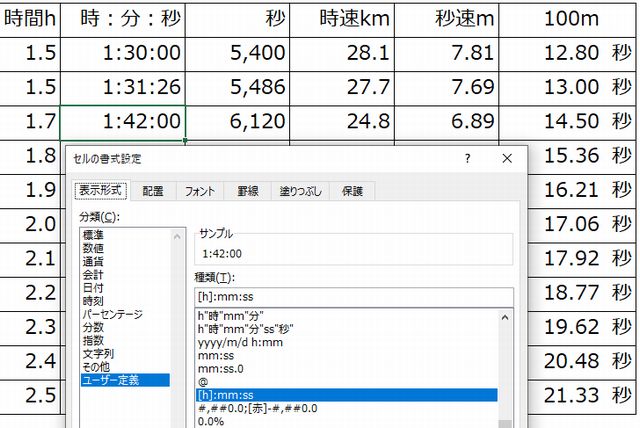Screen dimensions: 640x428
Task: Select 指数 category
Action: pos(125,340)
